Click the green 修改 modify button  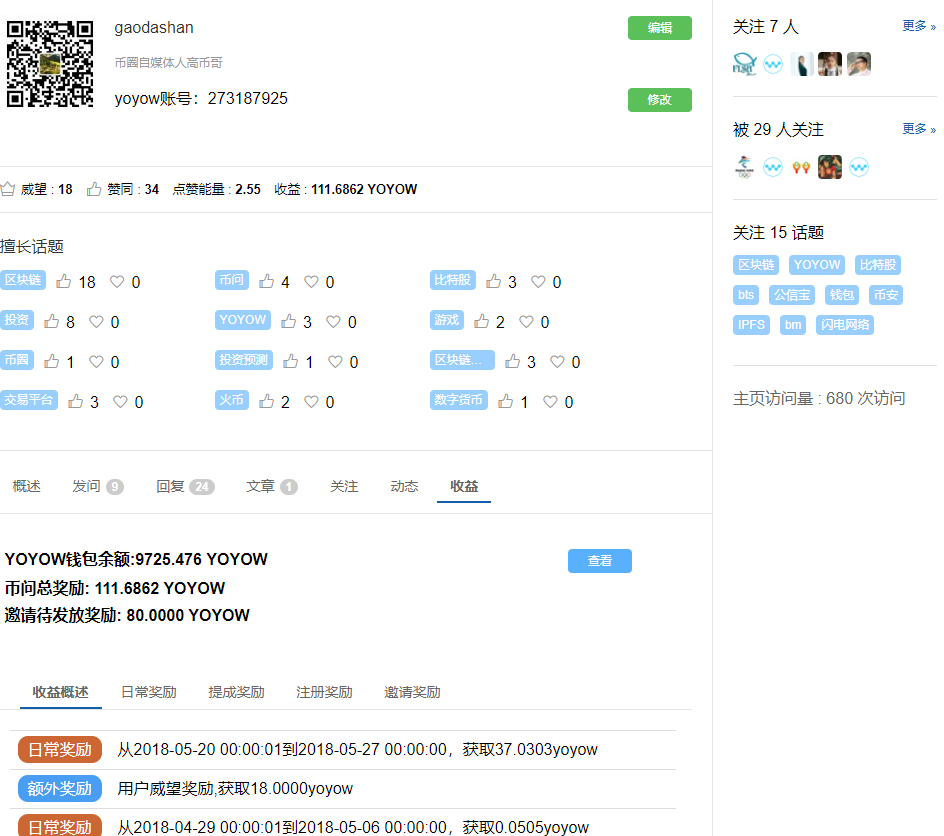click(x=659, y=100)
